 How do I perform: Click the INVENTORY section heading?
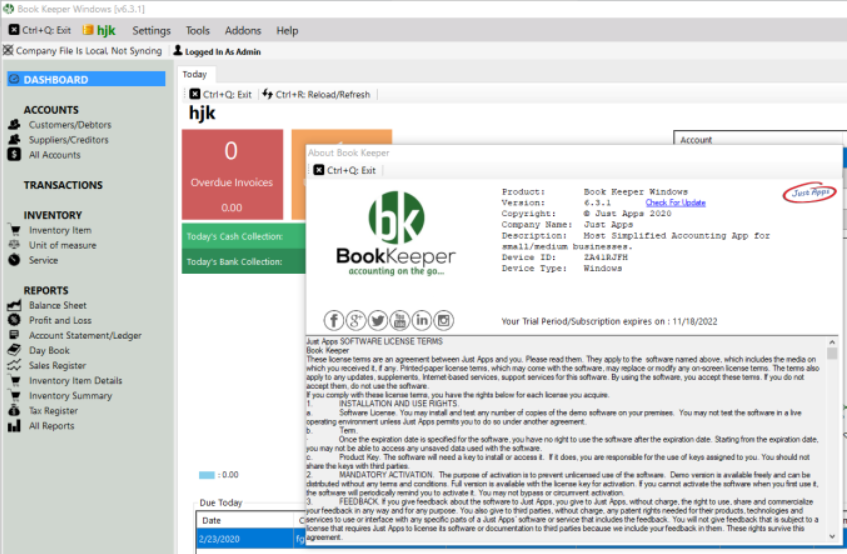52,215
